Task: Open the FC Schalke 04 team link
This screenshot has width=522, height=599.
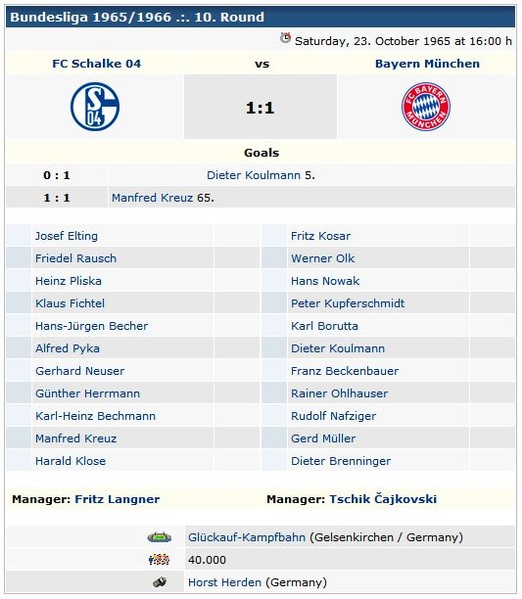Action: point(96,63)
